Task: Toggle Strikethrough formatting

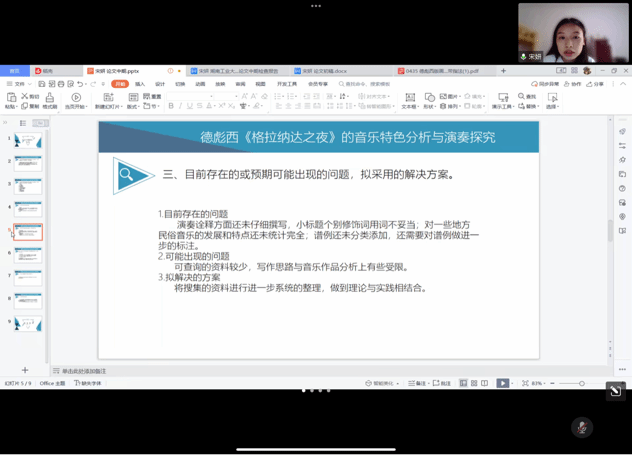Action: coord(199,106)
